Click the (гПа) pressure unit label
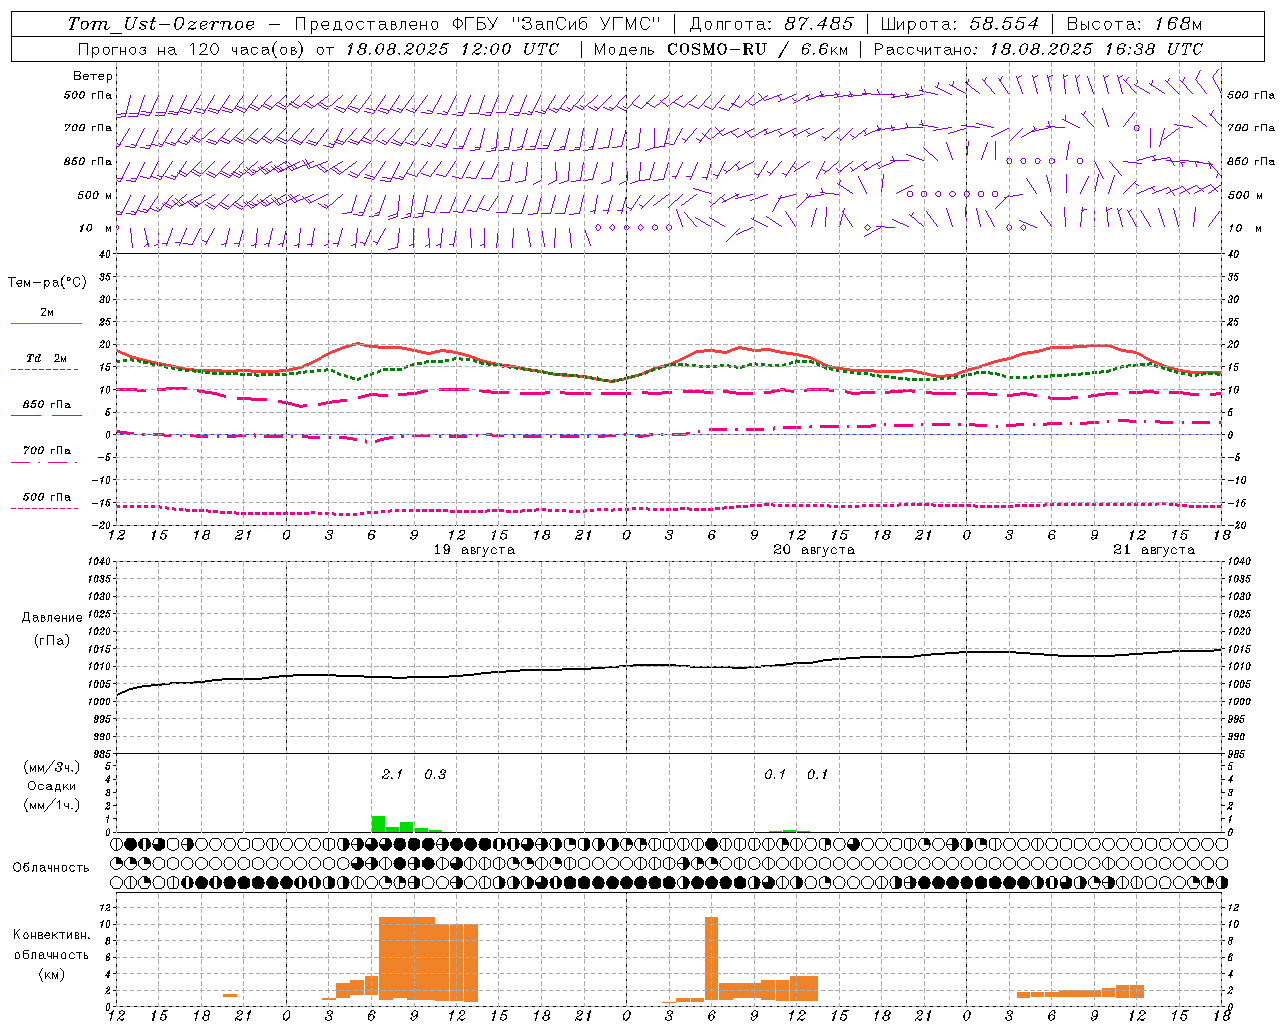1280x1024 pixels. click(51, 641)
